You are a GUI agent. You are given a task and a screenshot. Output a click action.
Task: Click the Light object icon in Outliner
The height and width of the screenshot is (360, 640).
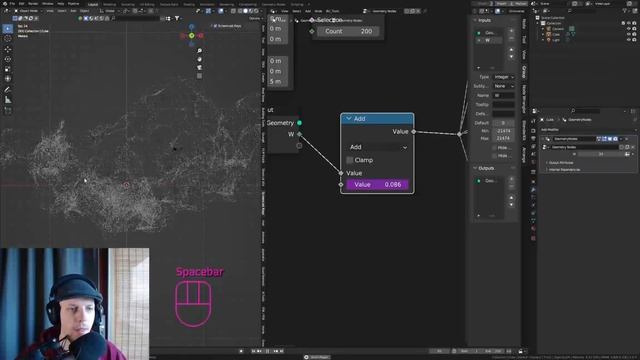(549, 40)
